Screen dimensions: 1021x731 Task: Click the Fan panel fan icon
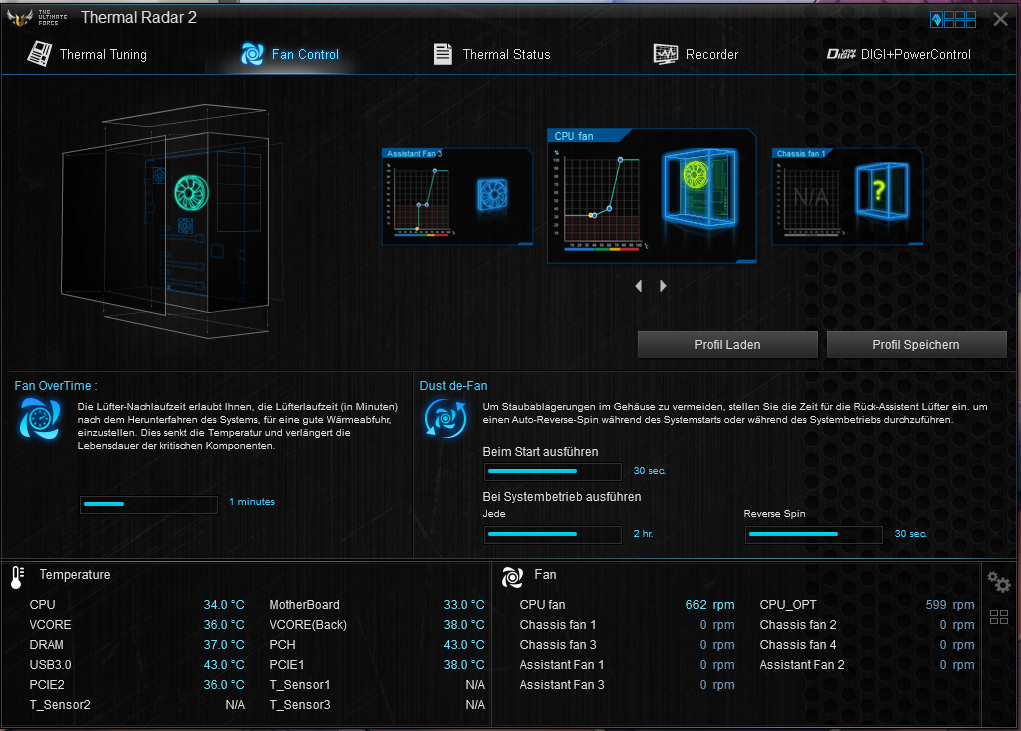point(512,577)
